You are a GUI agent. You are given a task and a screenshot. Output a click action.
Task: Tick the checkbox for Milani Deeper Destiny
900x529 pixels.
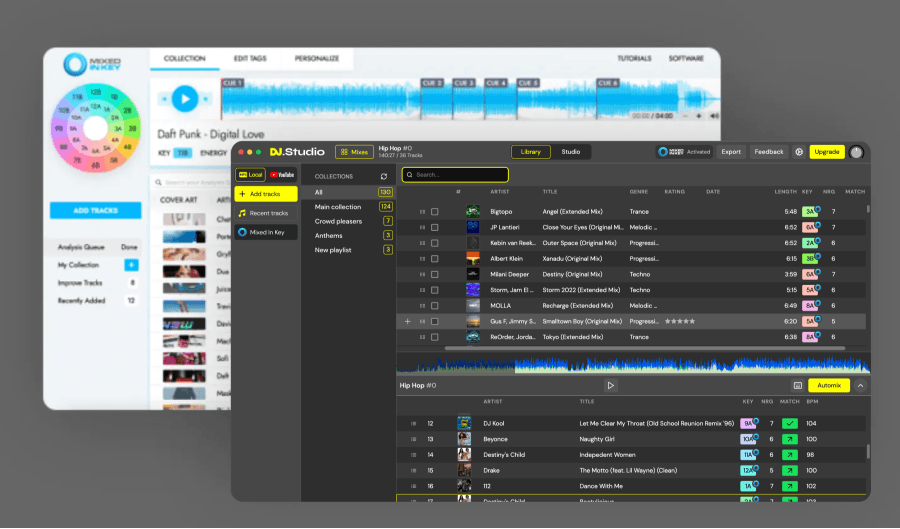pos(435,275)
